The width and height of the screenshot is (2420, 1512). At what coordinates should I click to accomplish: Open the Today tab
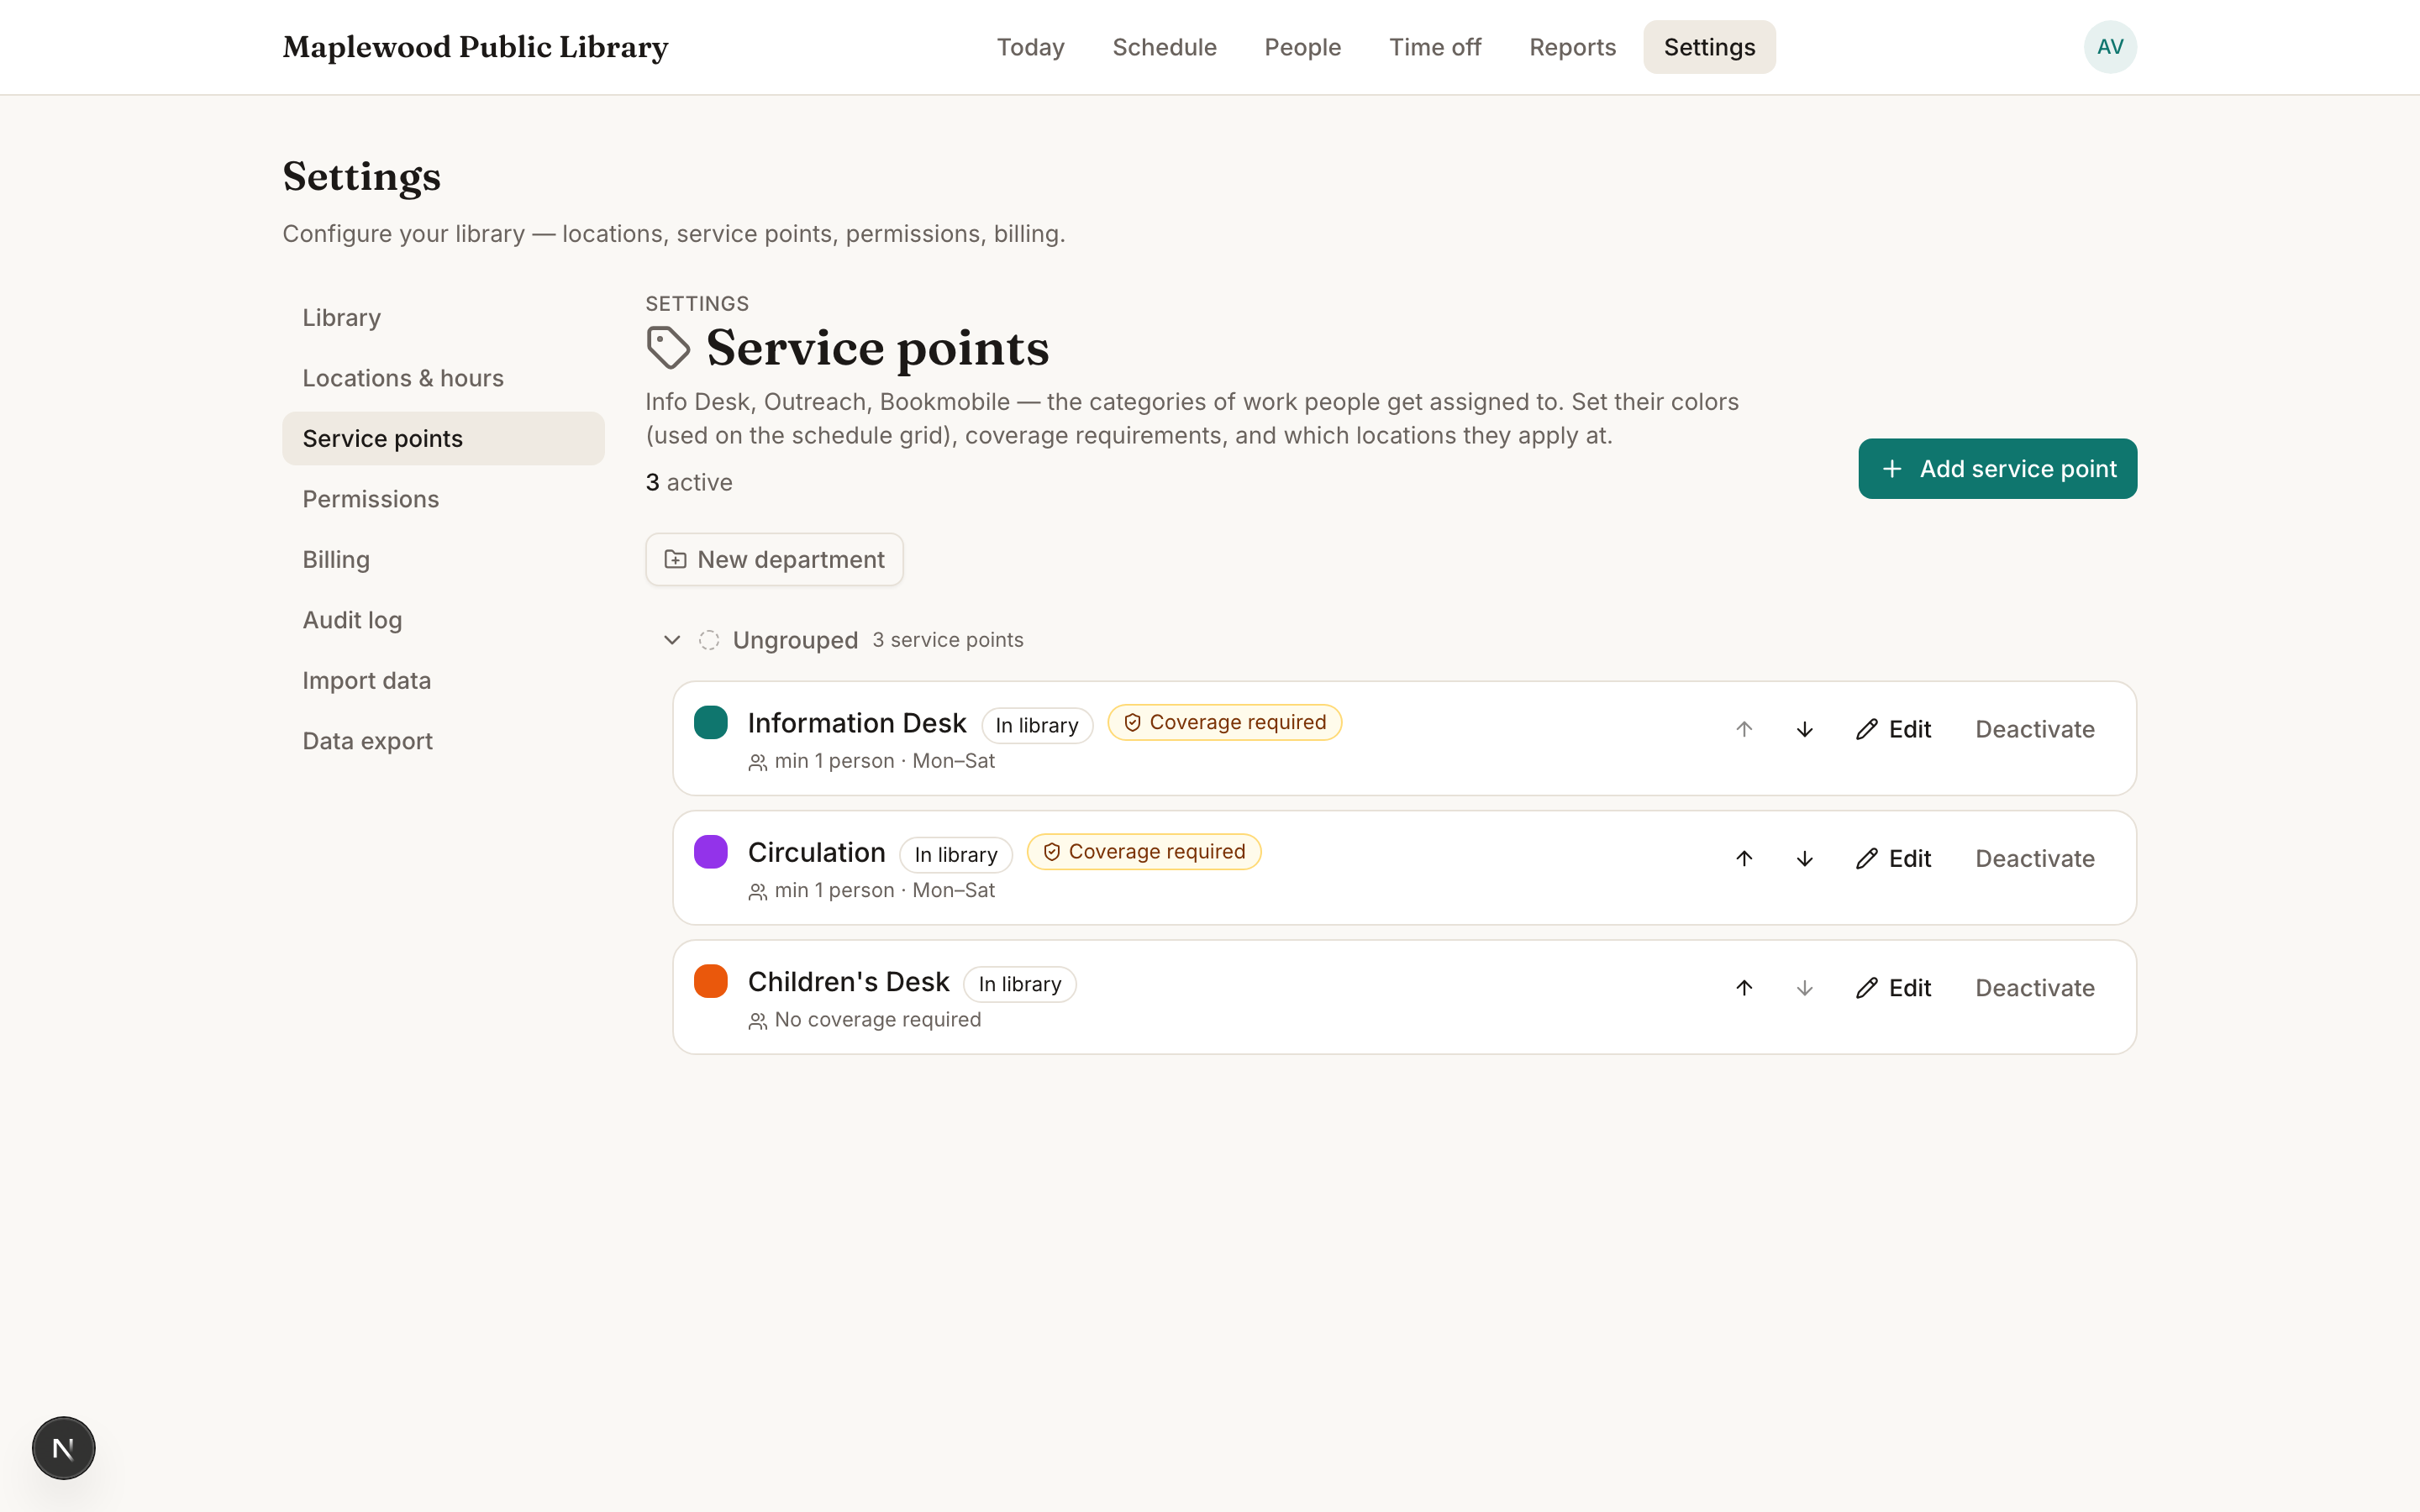tap(1030, 47)
